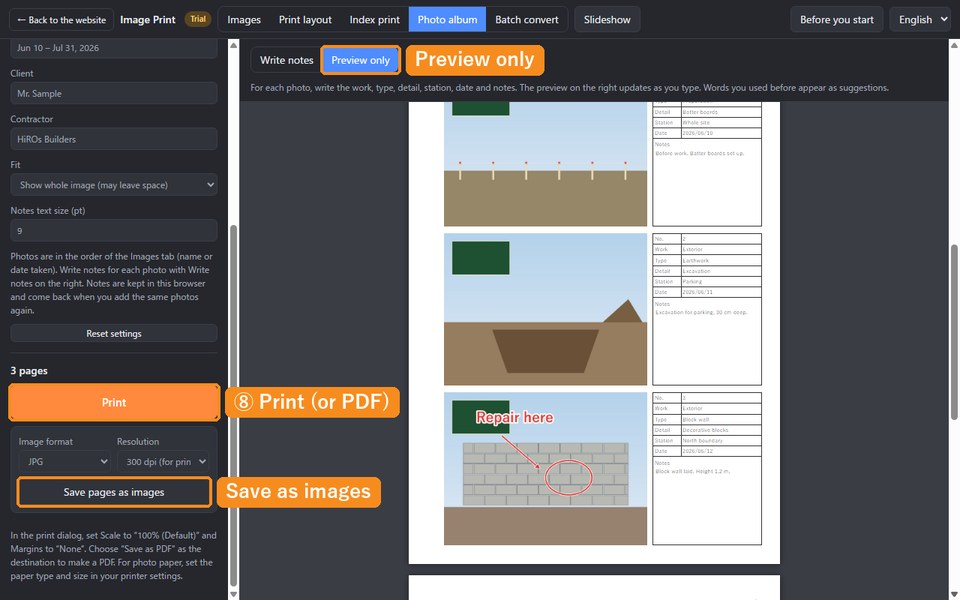Click Save pages as images
960x600 pixels.
114,492
